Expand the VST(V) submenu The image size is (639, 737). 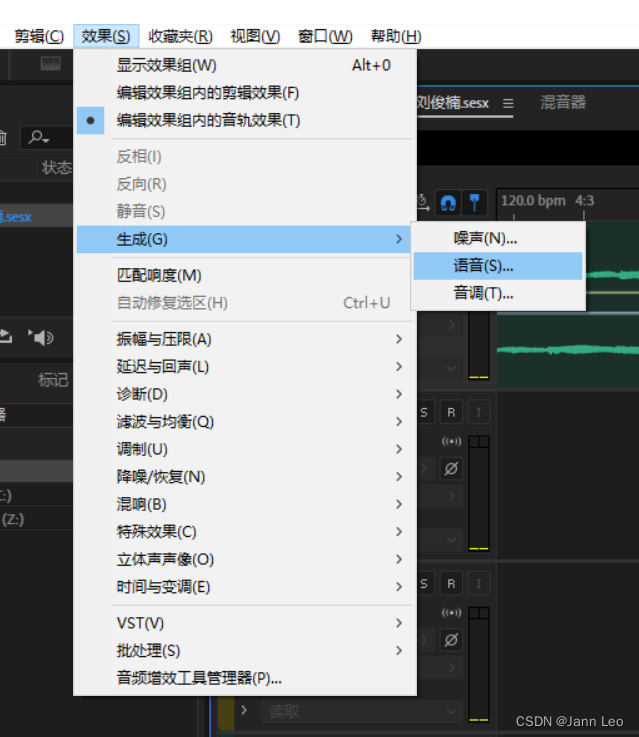point(245,623)
